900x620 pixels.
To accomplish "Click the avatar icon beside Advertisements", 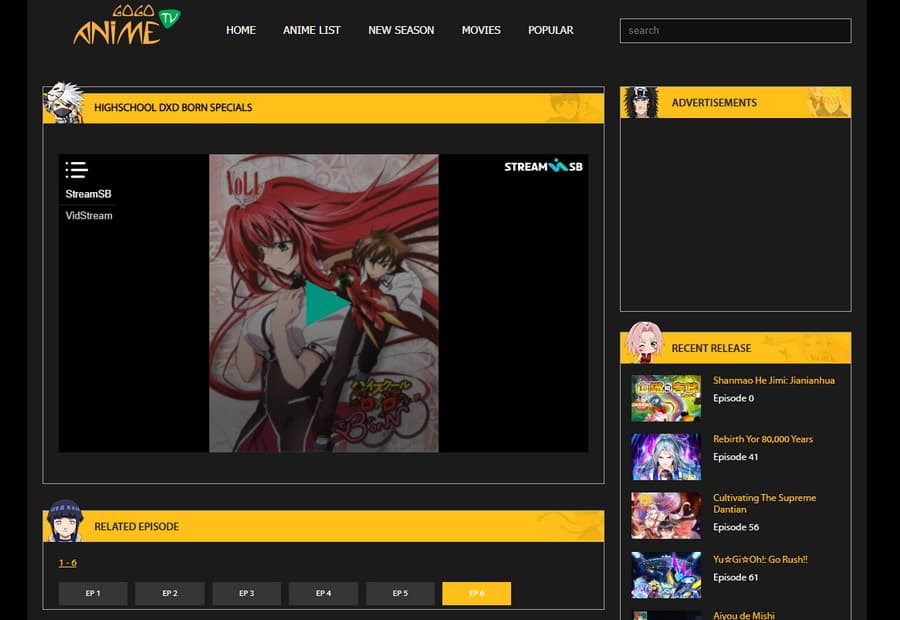I will coord(641,102).
